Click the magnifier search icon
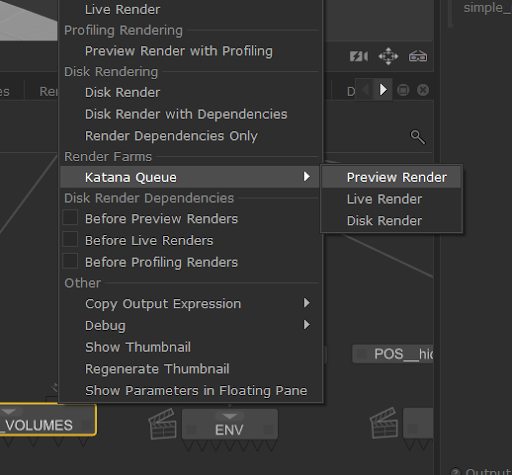 tap(418, 137)
